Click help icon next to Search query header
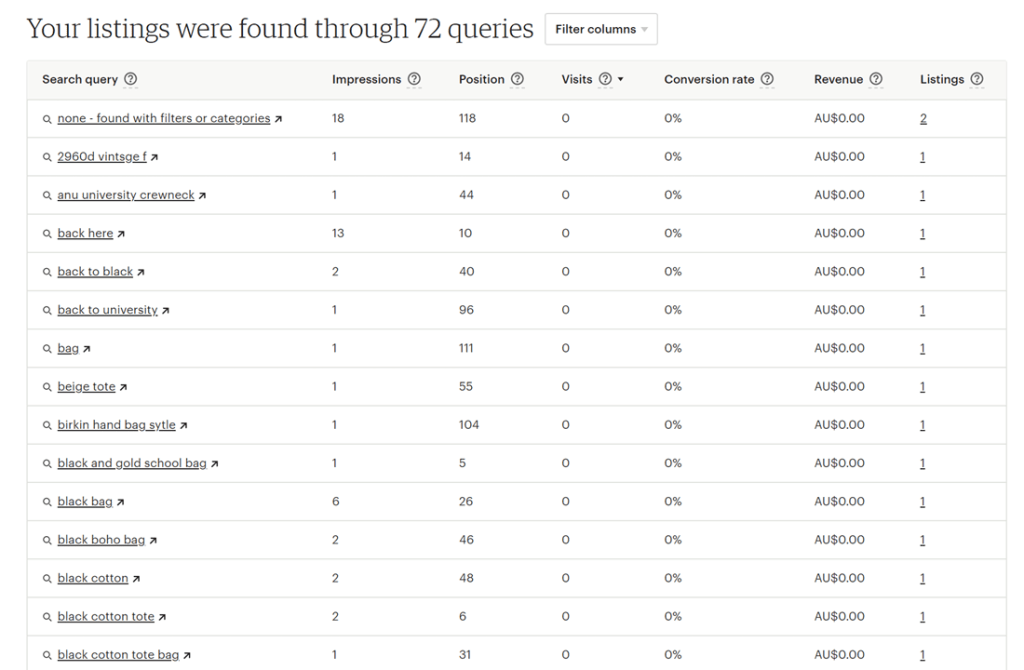Screen dimensions: 1024x670 [131, 80]
